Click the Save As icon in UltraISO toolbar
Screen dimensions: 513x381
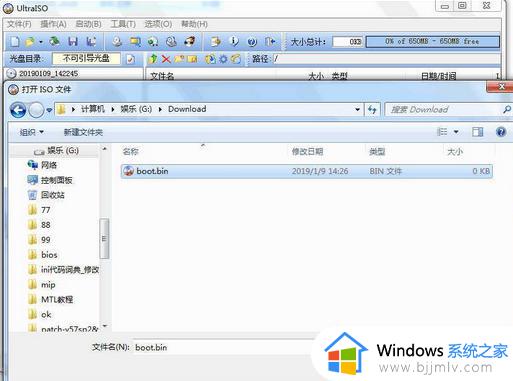click(91, 42)
